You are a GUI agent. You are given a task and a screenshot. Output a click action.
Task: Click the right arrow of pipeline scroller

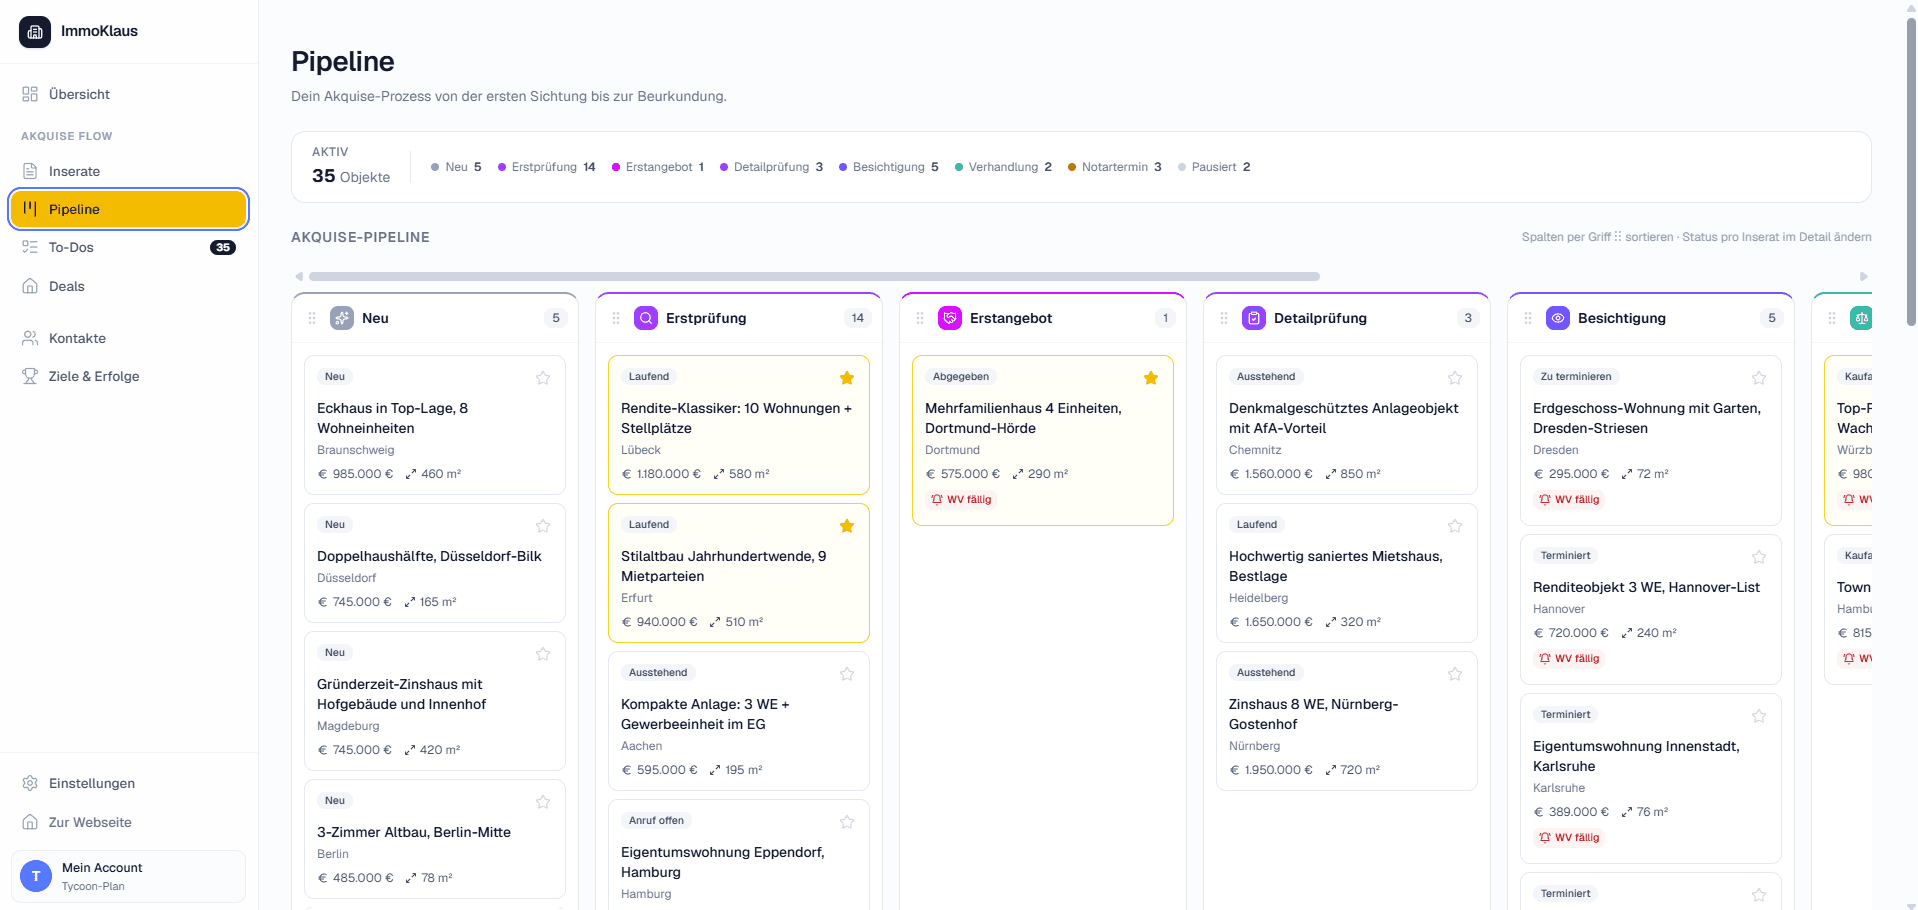[x=1864, y=276]
